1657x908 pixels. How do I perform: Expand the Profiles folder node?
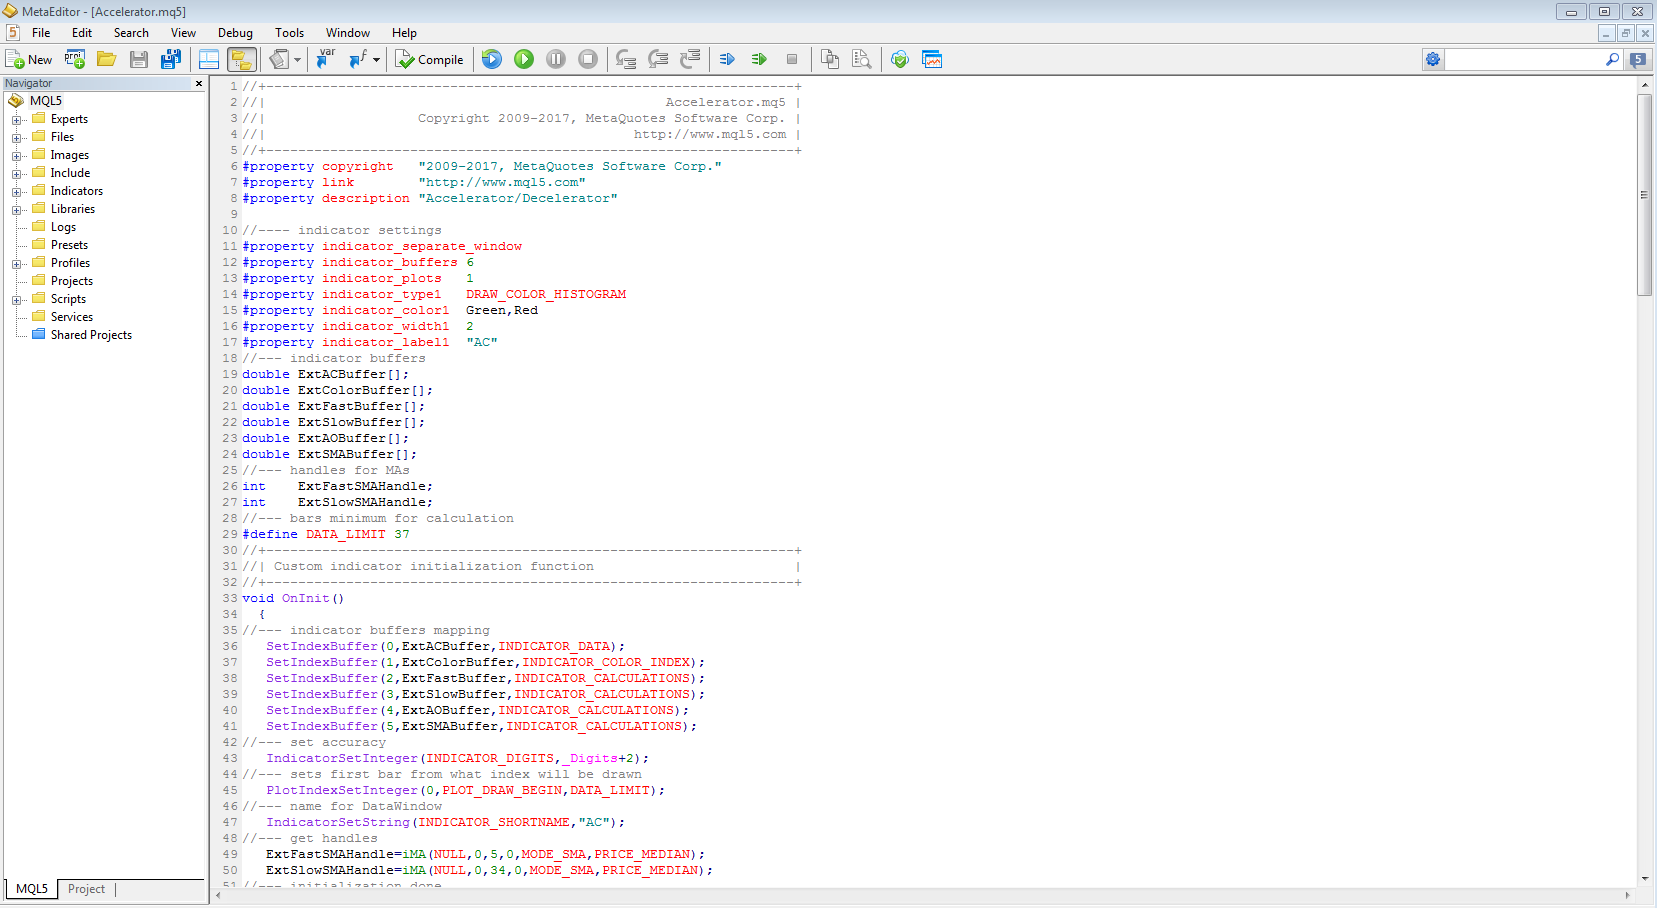(16, 264)
